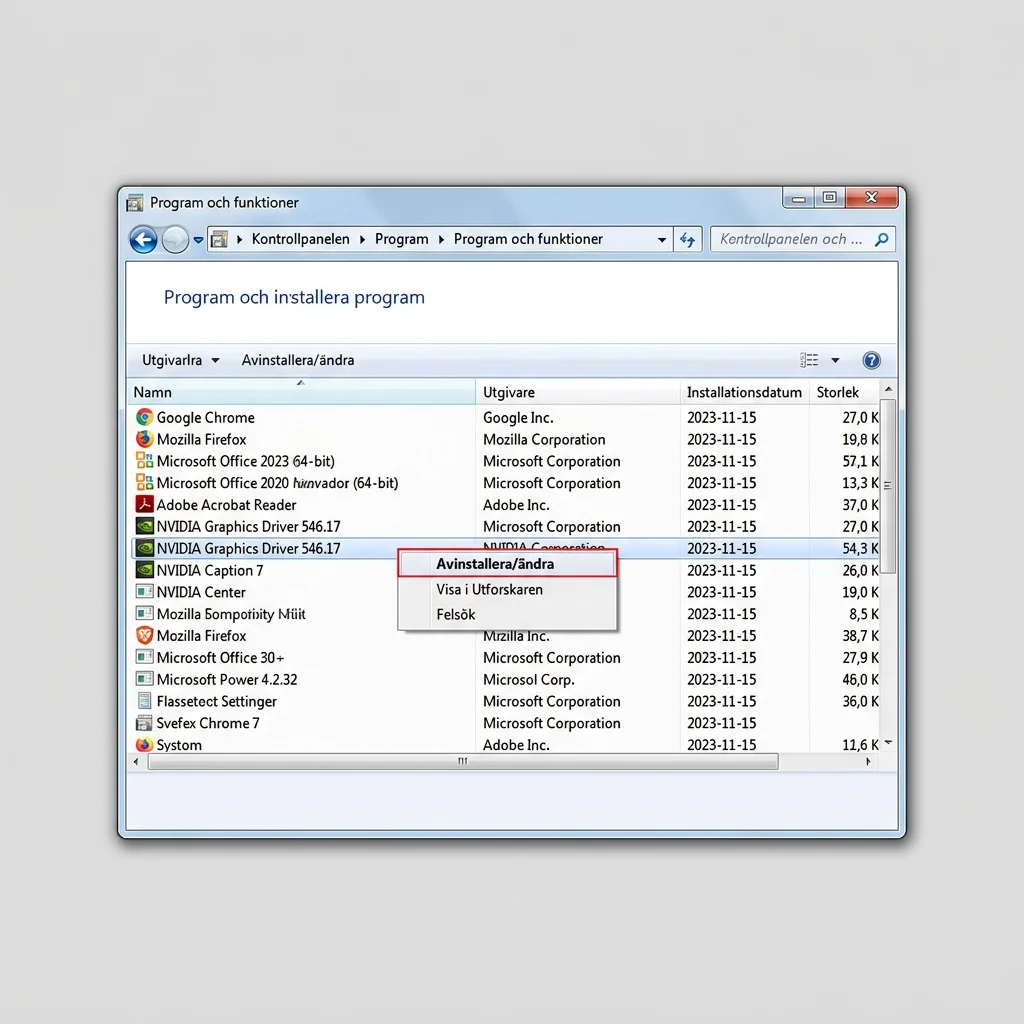Sort by the Namn column header
This screenshot has height=1024, width=1024.
click(x=301, y=392)
